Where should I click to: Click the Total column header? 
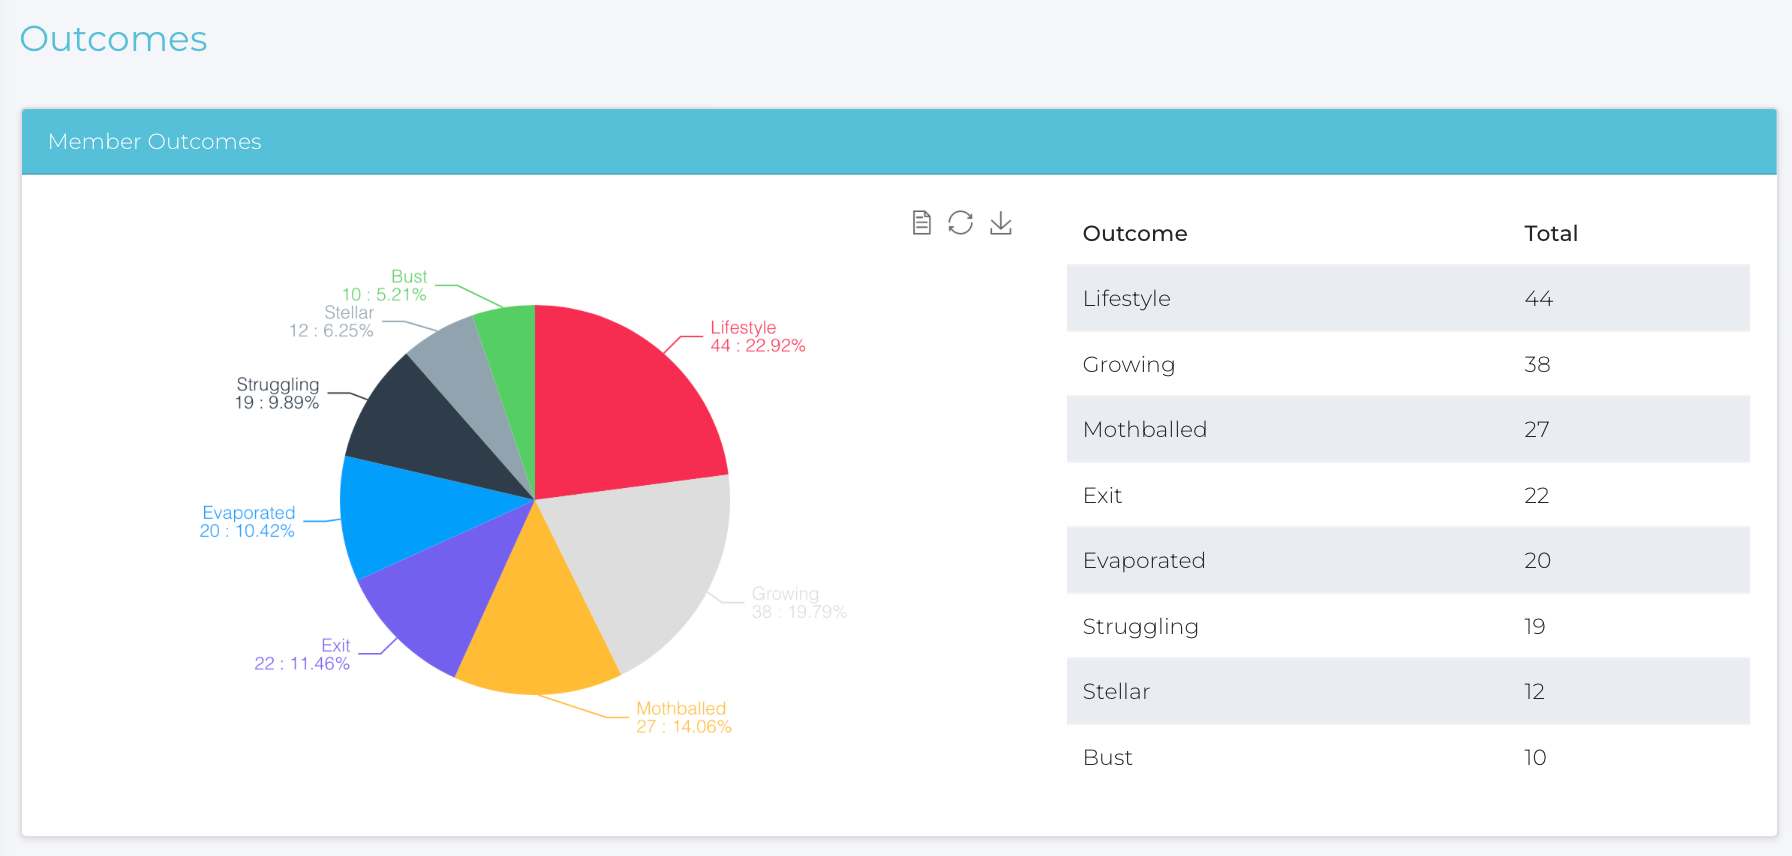click(x=1550, y=234)
